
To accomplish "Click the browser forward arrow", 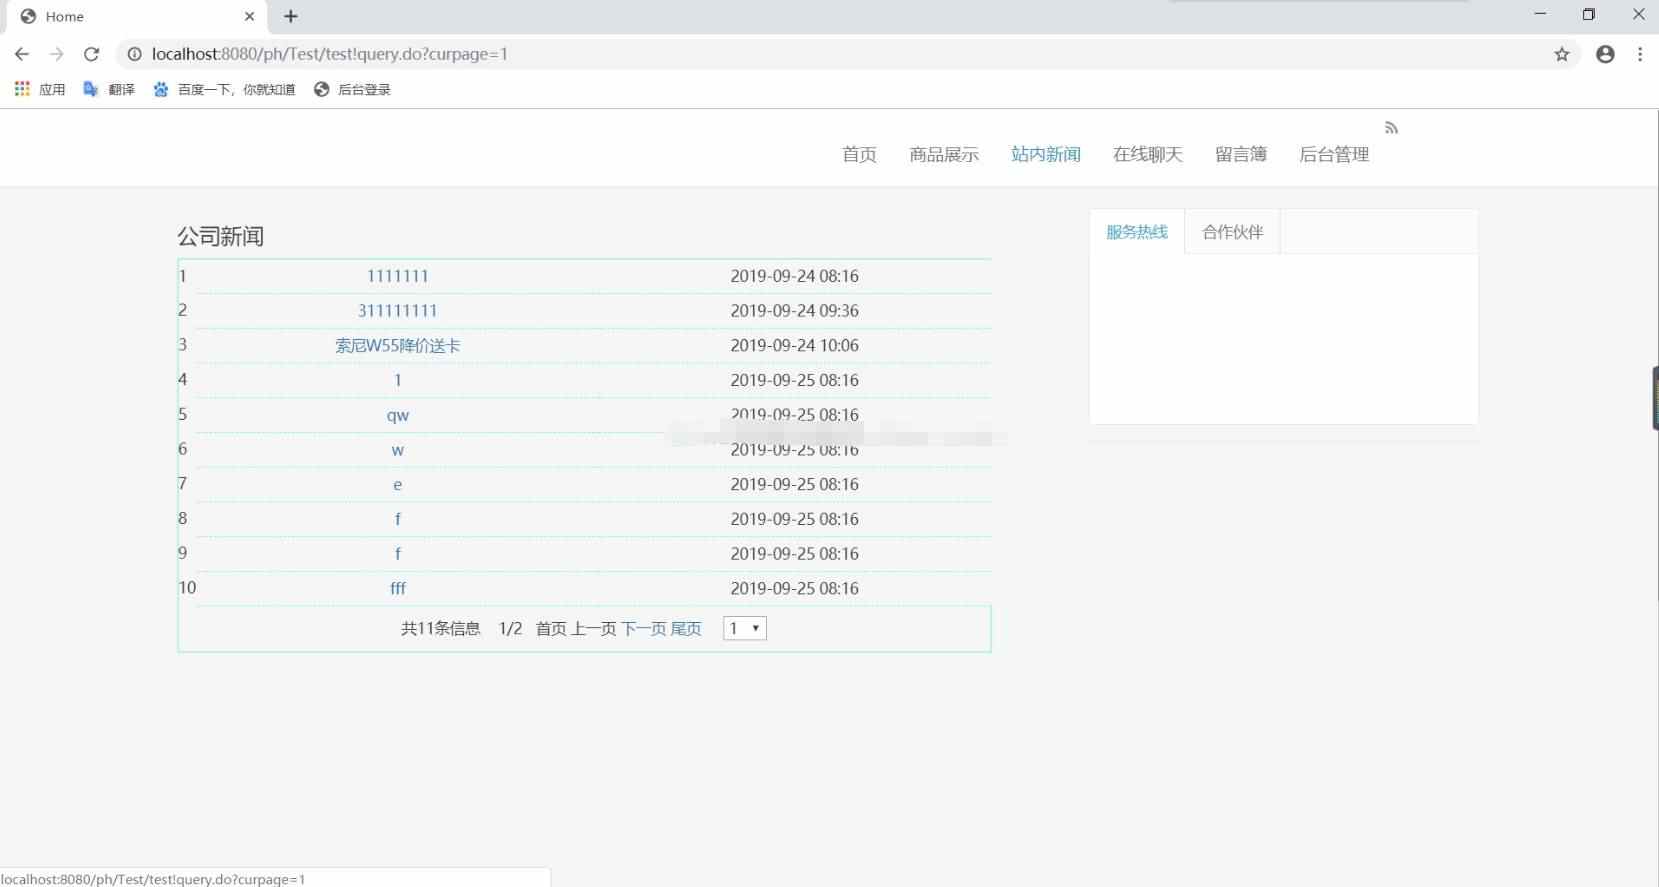I will 57,54.
